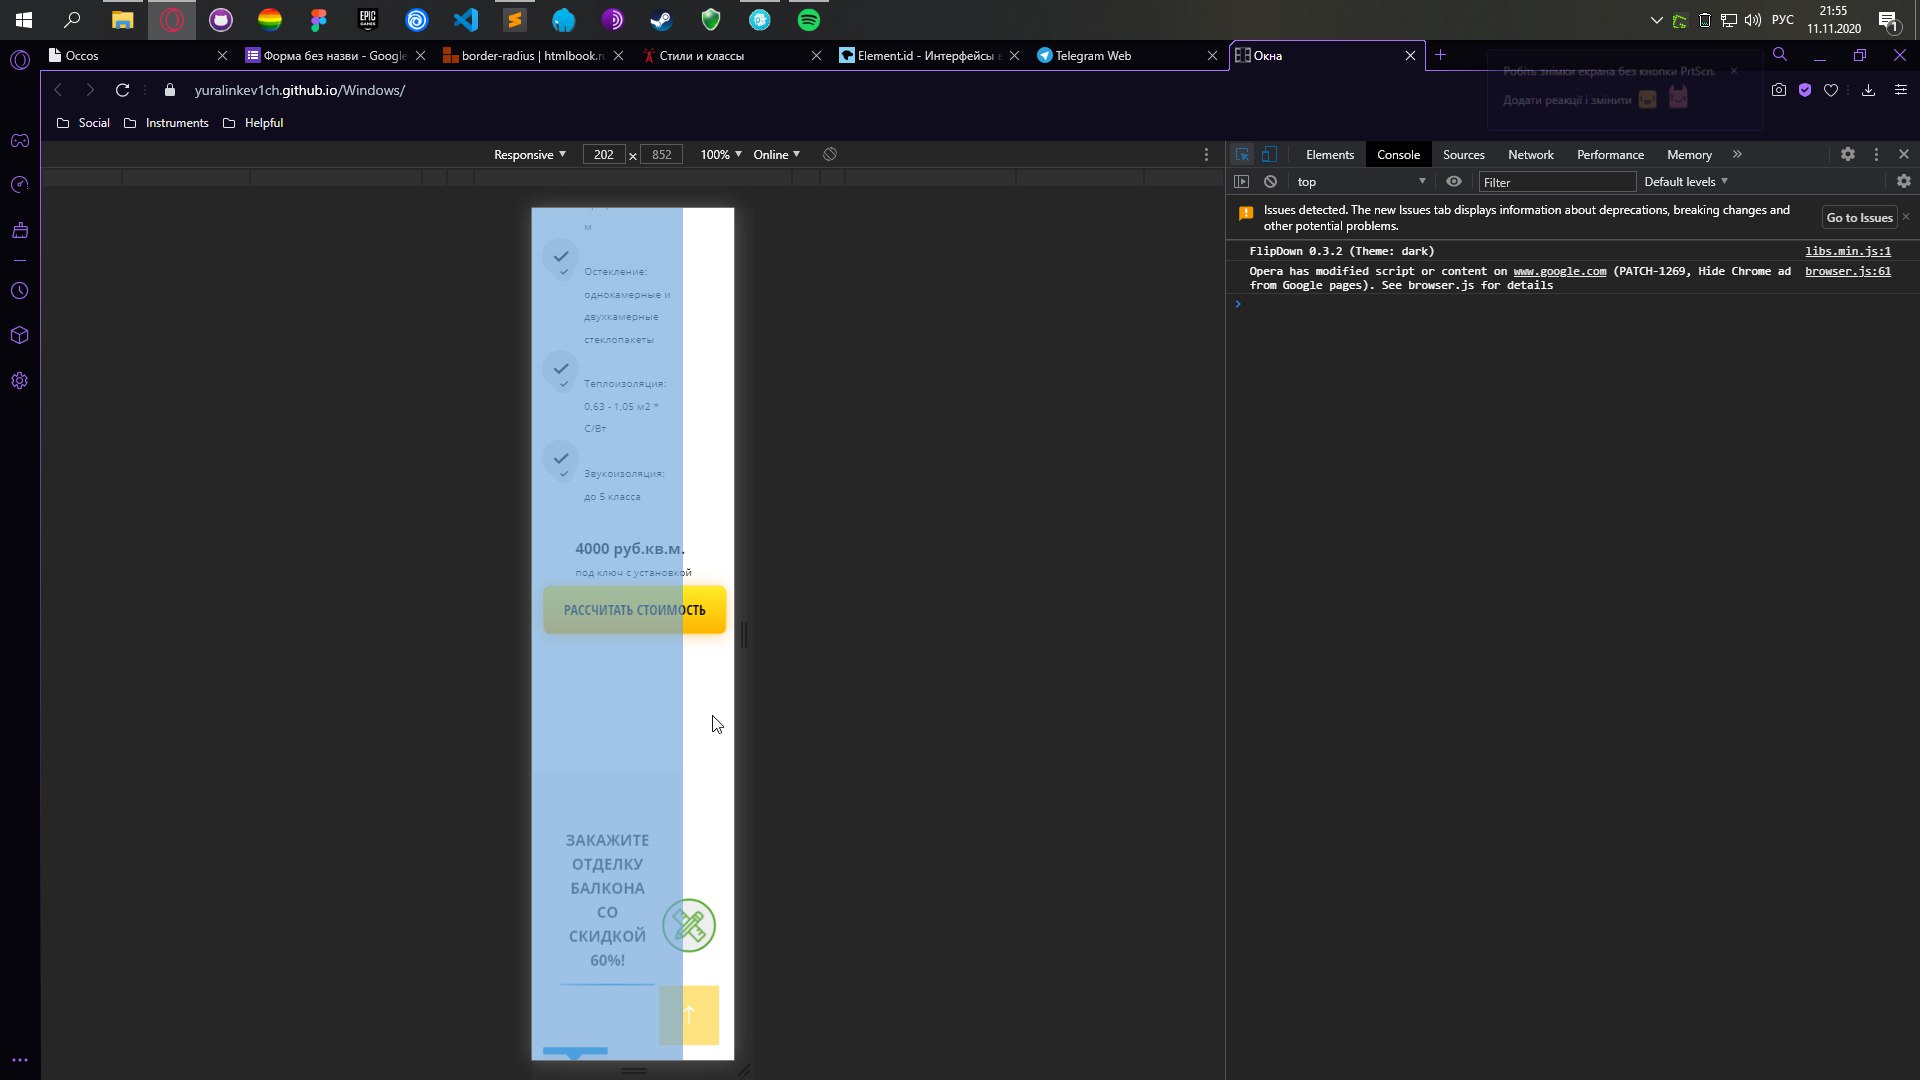This screenshot has height=1080, width=1920.
Task: Open browser.js:61 source link
Action: (x=1848, y=271)
